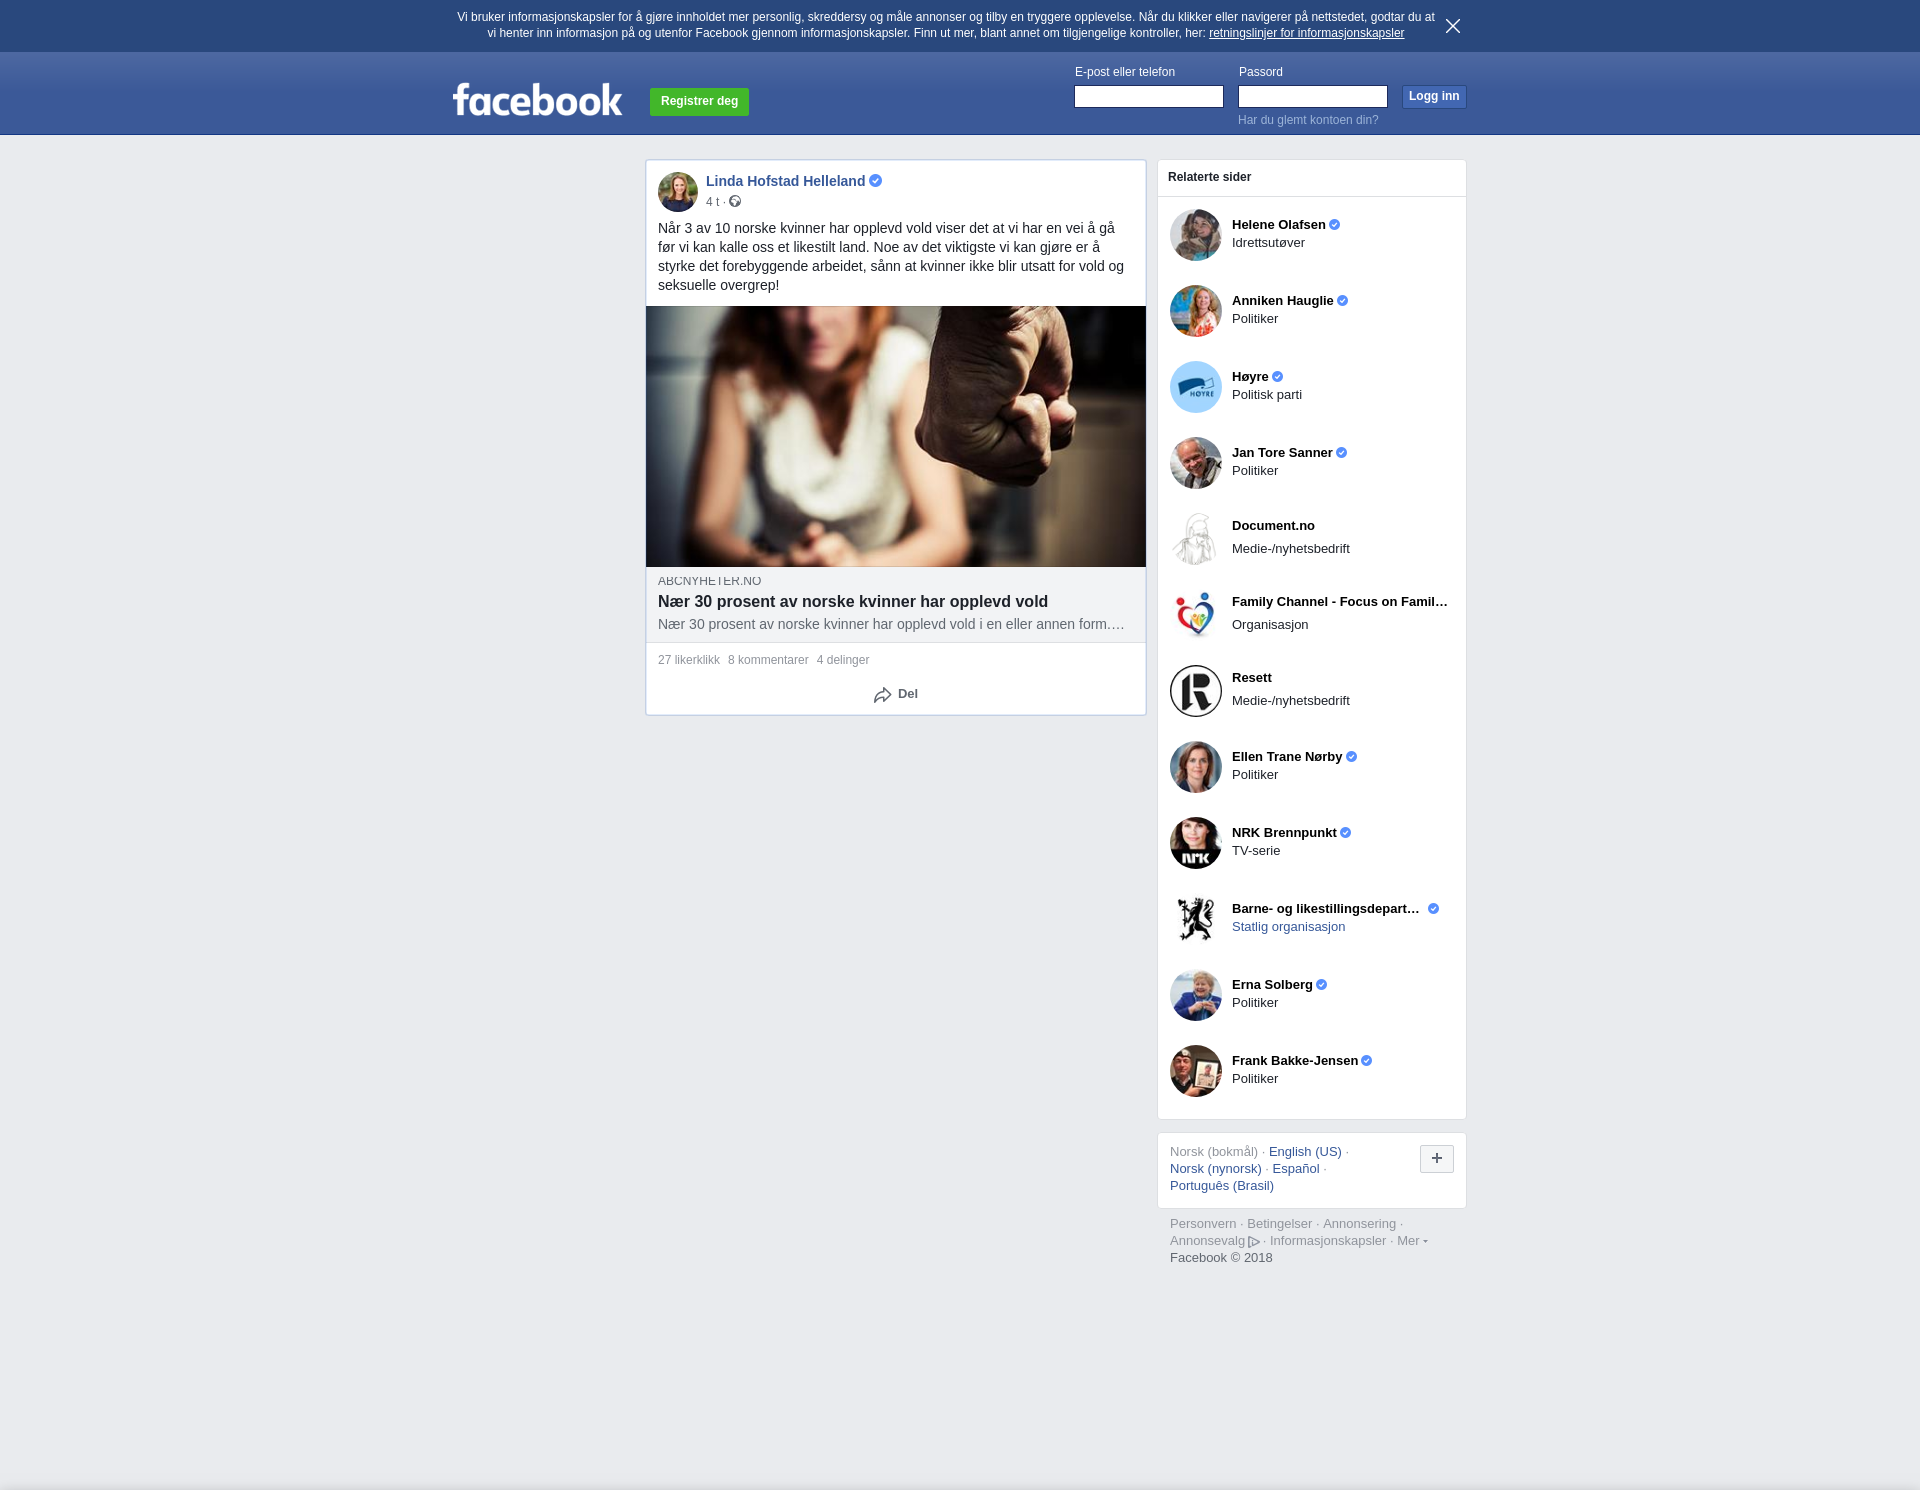
Task: Open the article image with the fist
Action: [895, 436]
